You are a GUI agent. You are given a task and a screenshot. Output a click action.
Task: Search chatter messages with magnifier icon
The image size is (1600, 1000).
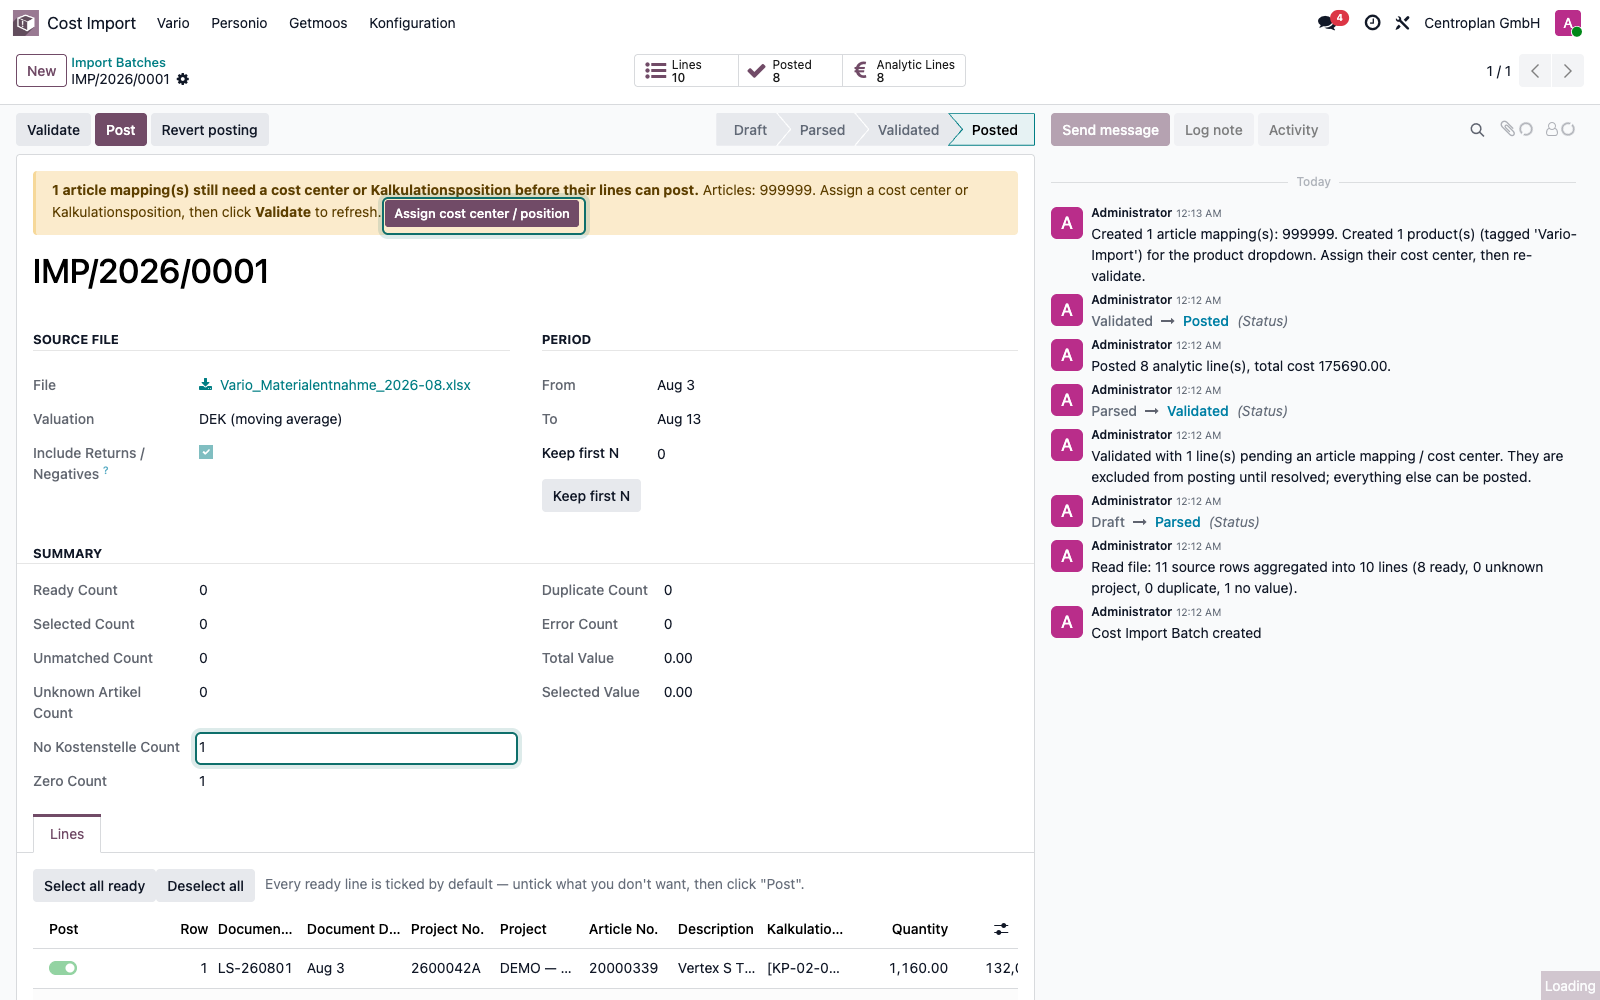tap(1477, 130)
